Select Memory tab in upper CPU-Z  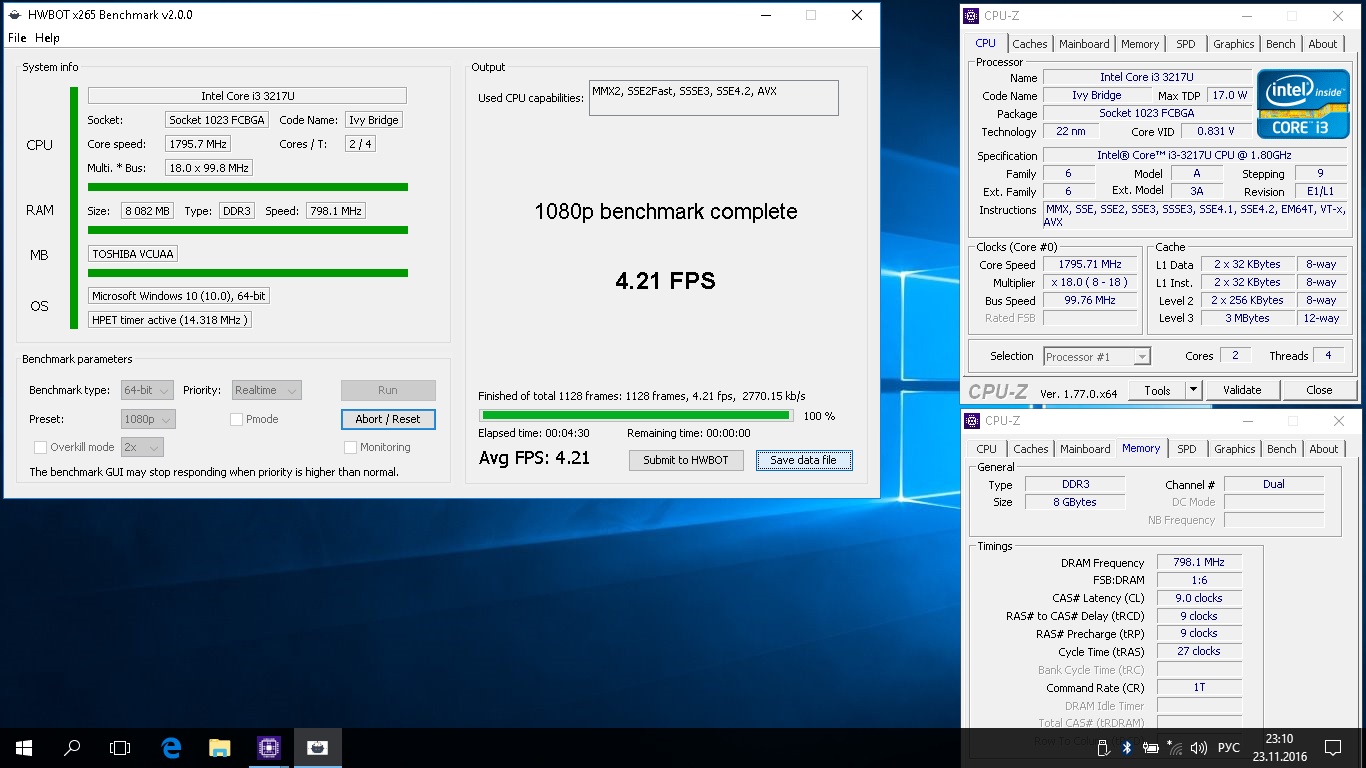coord(1140,44)
